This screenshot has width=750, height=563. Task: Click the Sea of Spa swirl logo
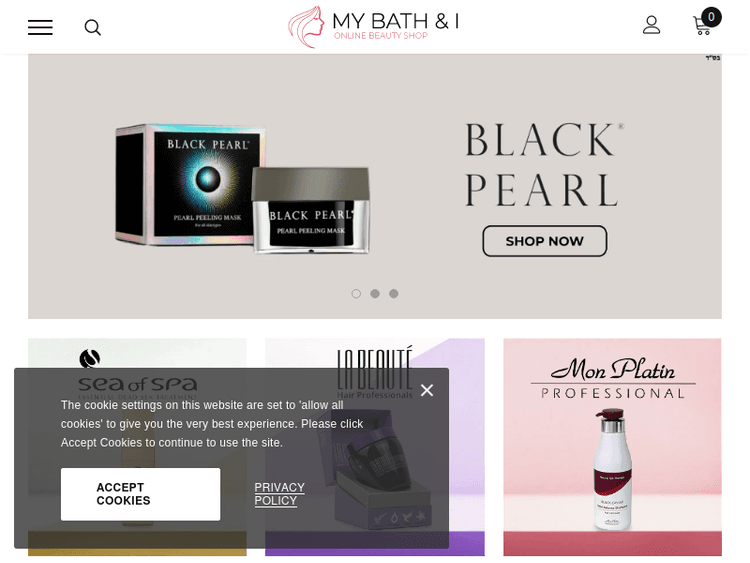click(x=89, y=358)
